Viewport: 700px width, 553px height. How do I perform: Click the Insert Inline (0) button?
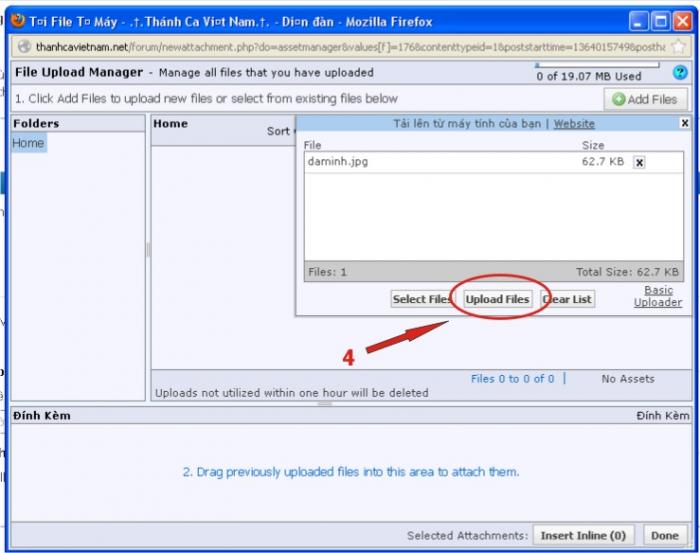tap(583, 536)
